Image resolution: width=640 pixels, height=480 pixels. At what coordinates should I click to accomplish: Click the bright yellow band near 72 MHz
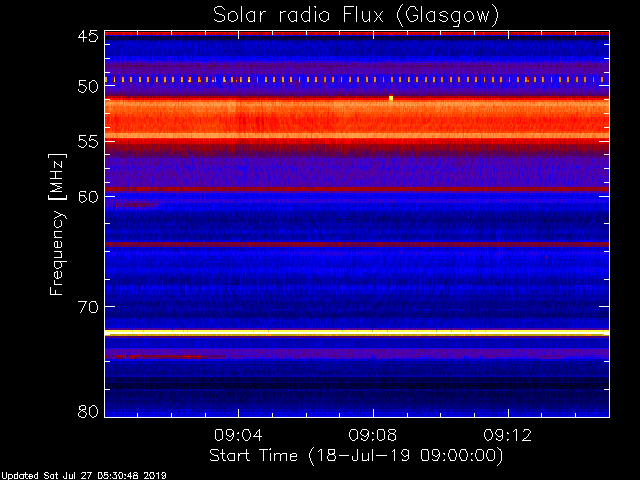[357, 333]
